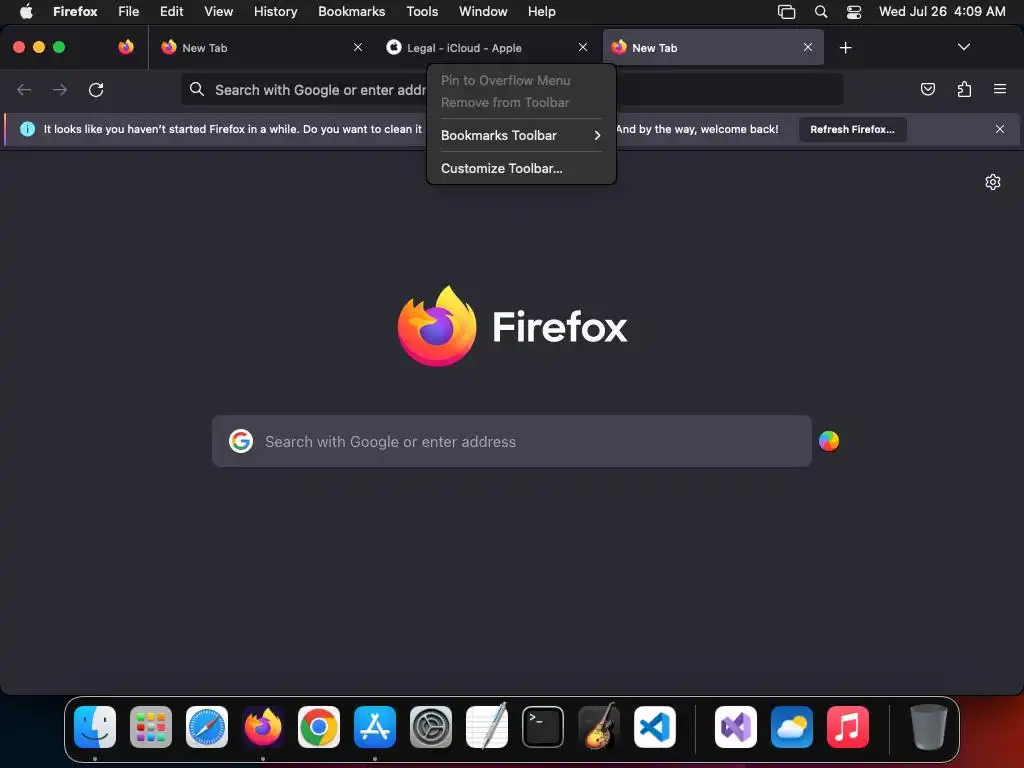Viewport: 1024px width, 768px height.
Task: Open the Tools menu
Action: [422, 12]
